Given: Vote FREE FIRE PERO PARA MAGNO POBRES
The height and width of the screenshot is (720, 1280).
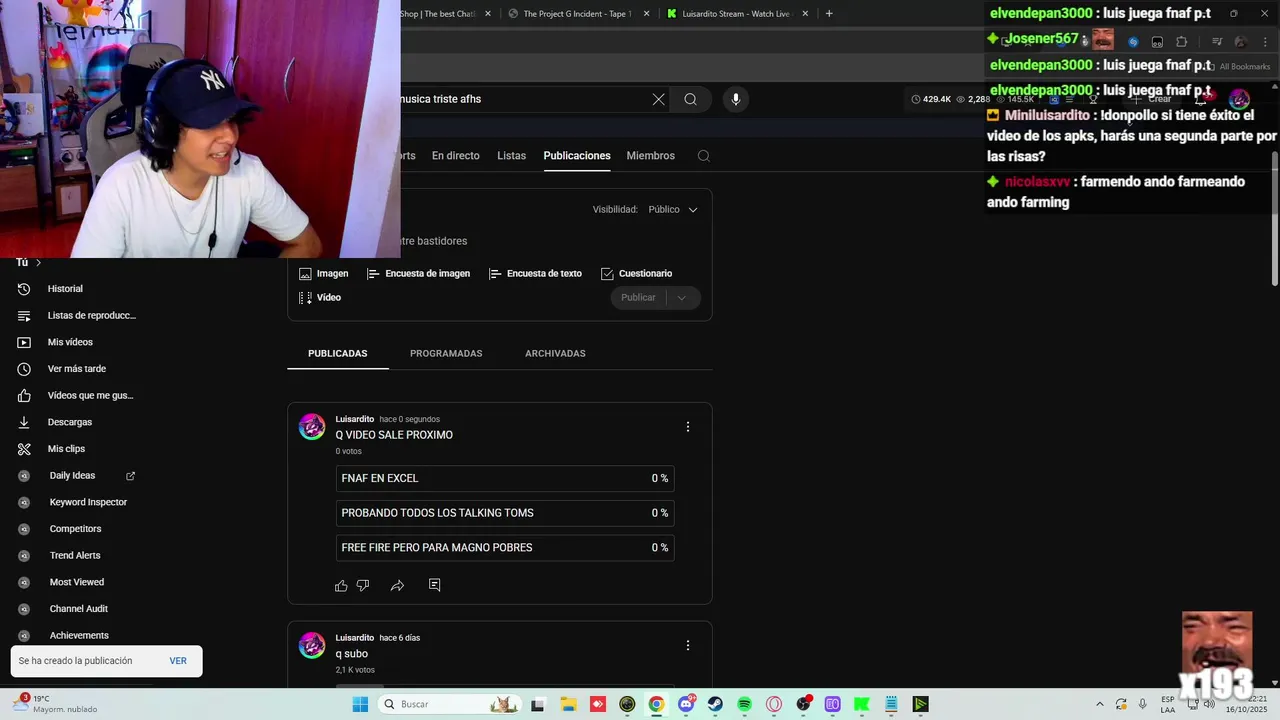Looking at the screenshot, I should pos(505,548).
